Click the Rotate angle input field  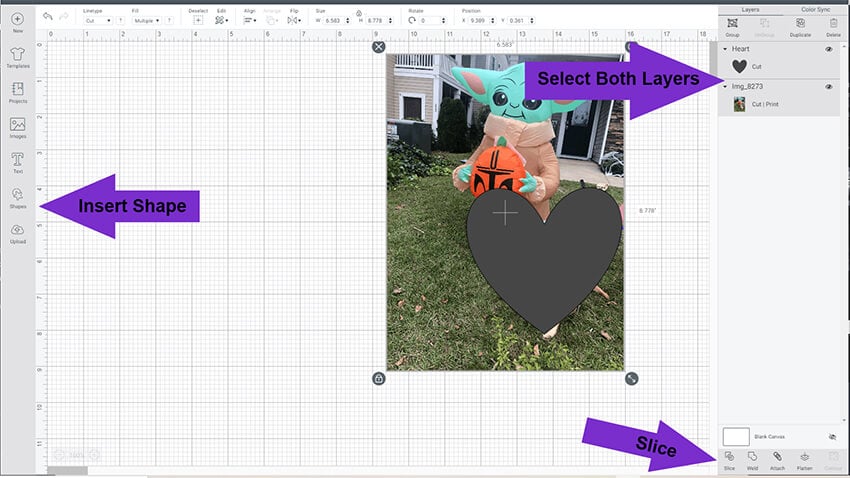click(430, 21)
